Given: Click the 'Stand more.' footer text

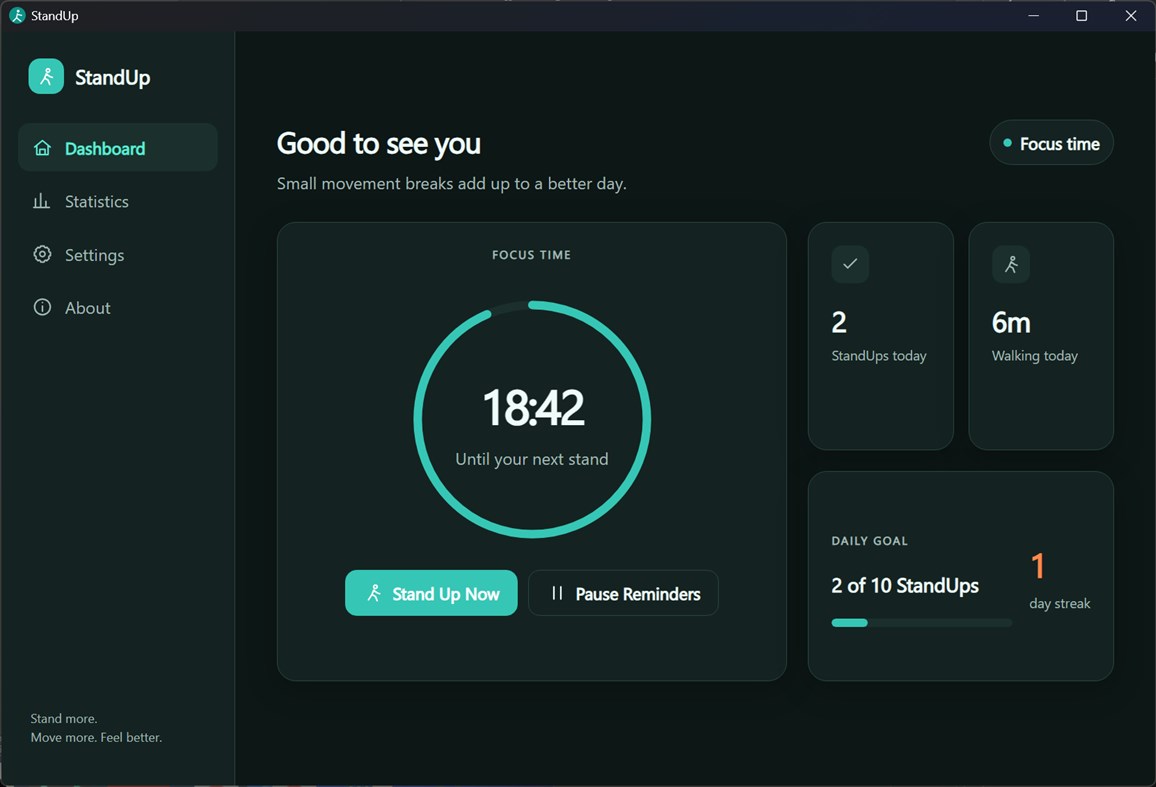Looking at the screenshot, I should point(64,718).
